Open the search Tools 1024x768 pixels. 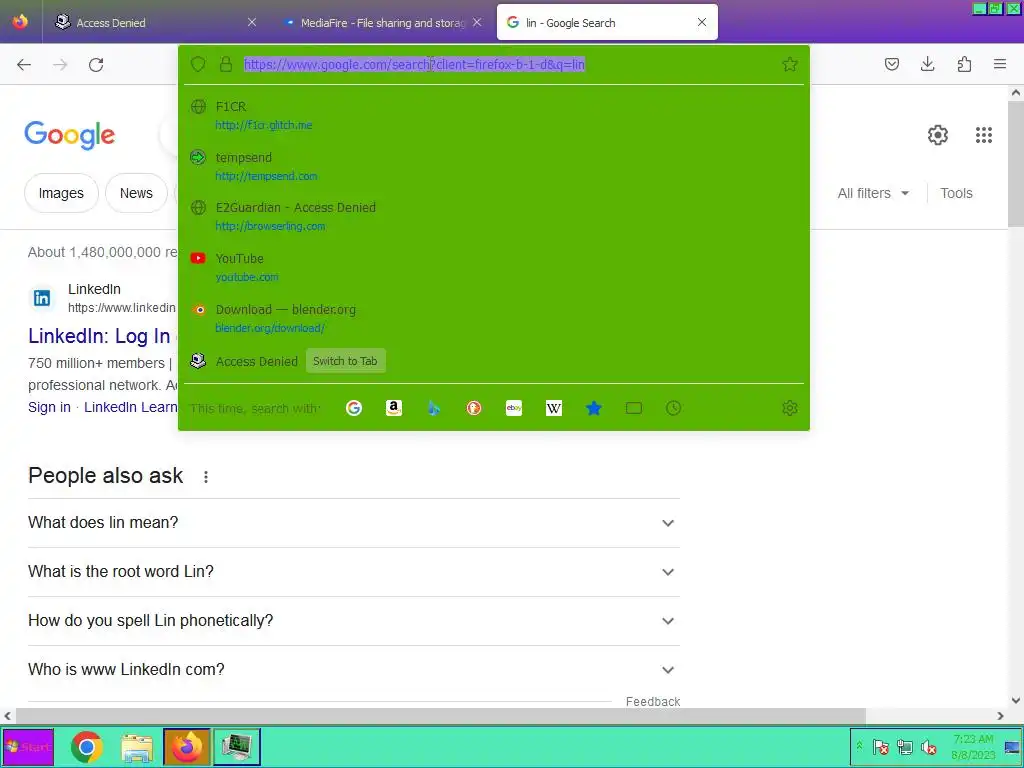coord(956,193)
